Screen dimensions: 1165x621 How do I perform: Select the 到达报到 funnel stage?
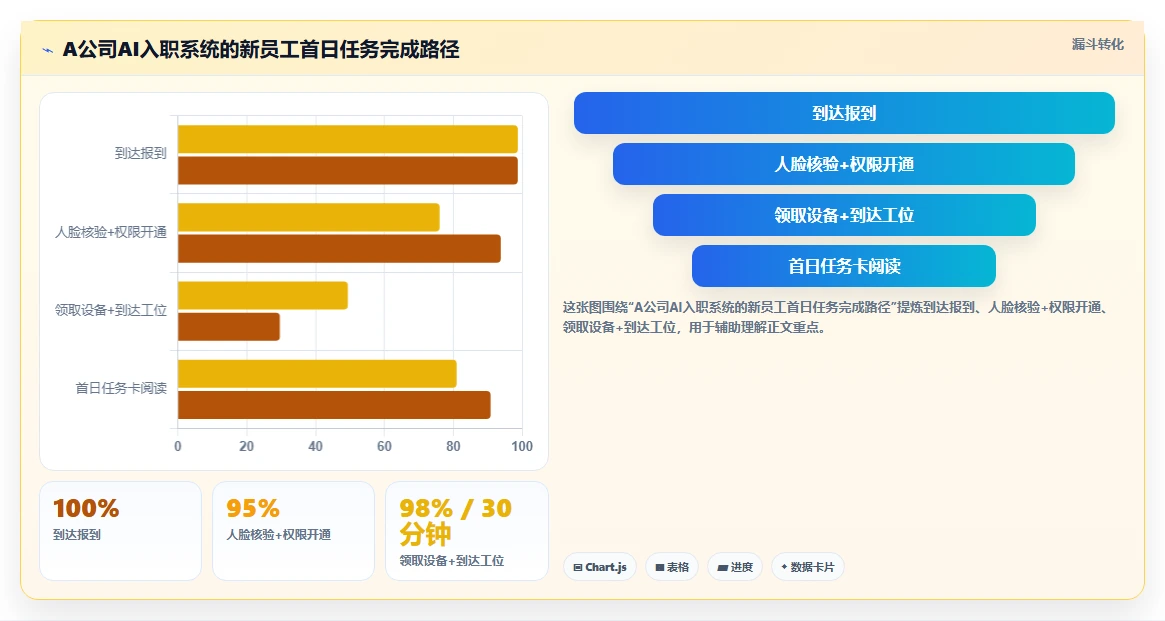(844, 113)
